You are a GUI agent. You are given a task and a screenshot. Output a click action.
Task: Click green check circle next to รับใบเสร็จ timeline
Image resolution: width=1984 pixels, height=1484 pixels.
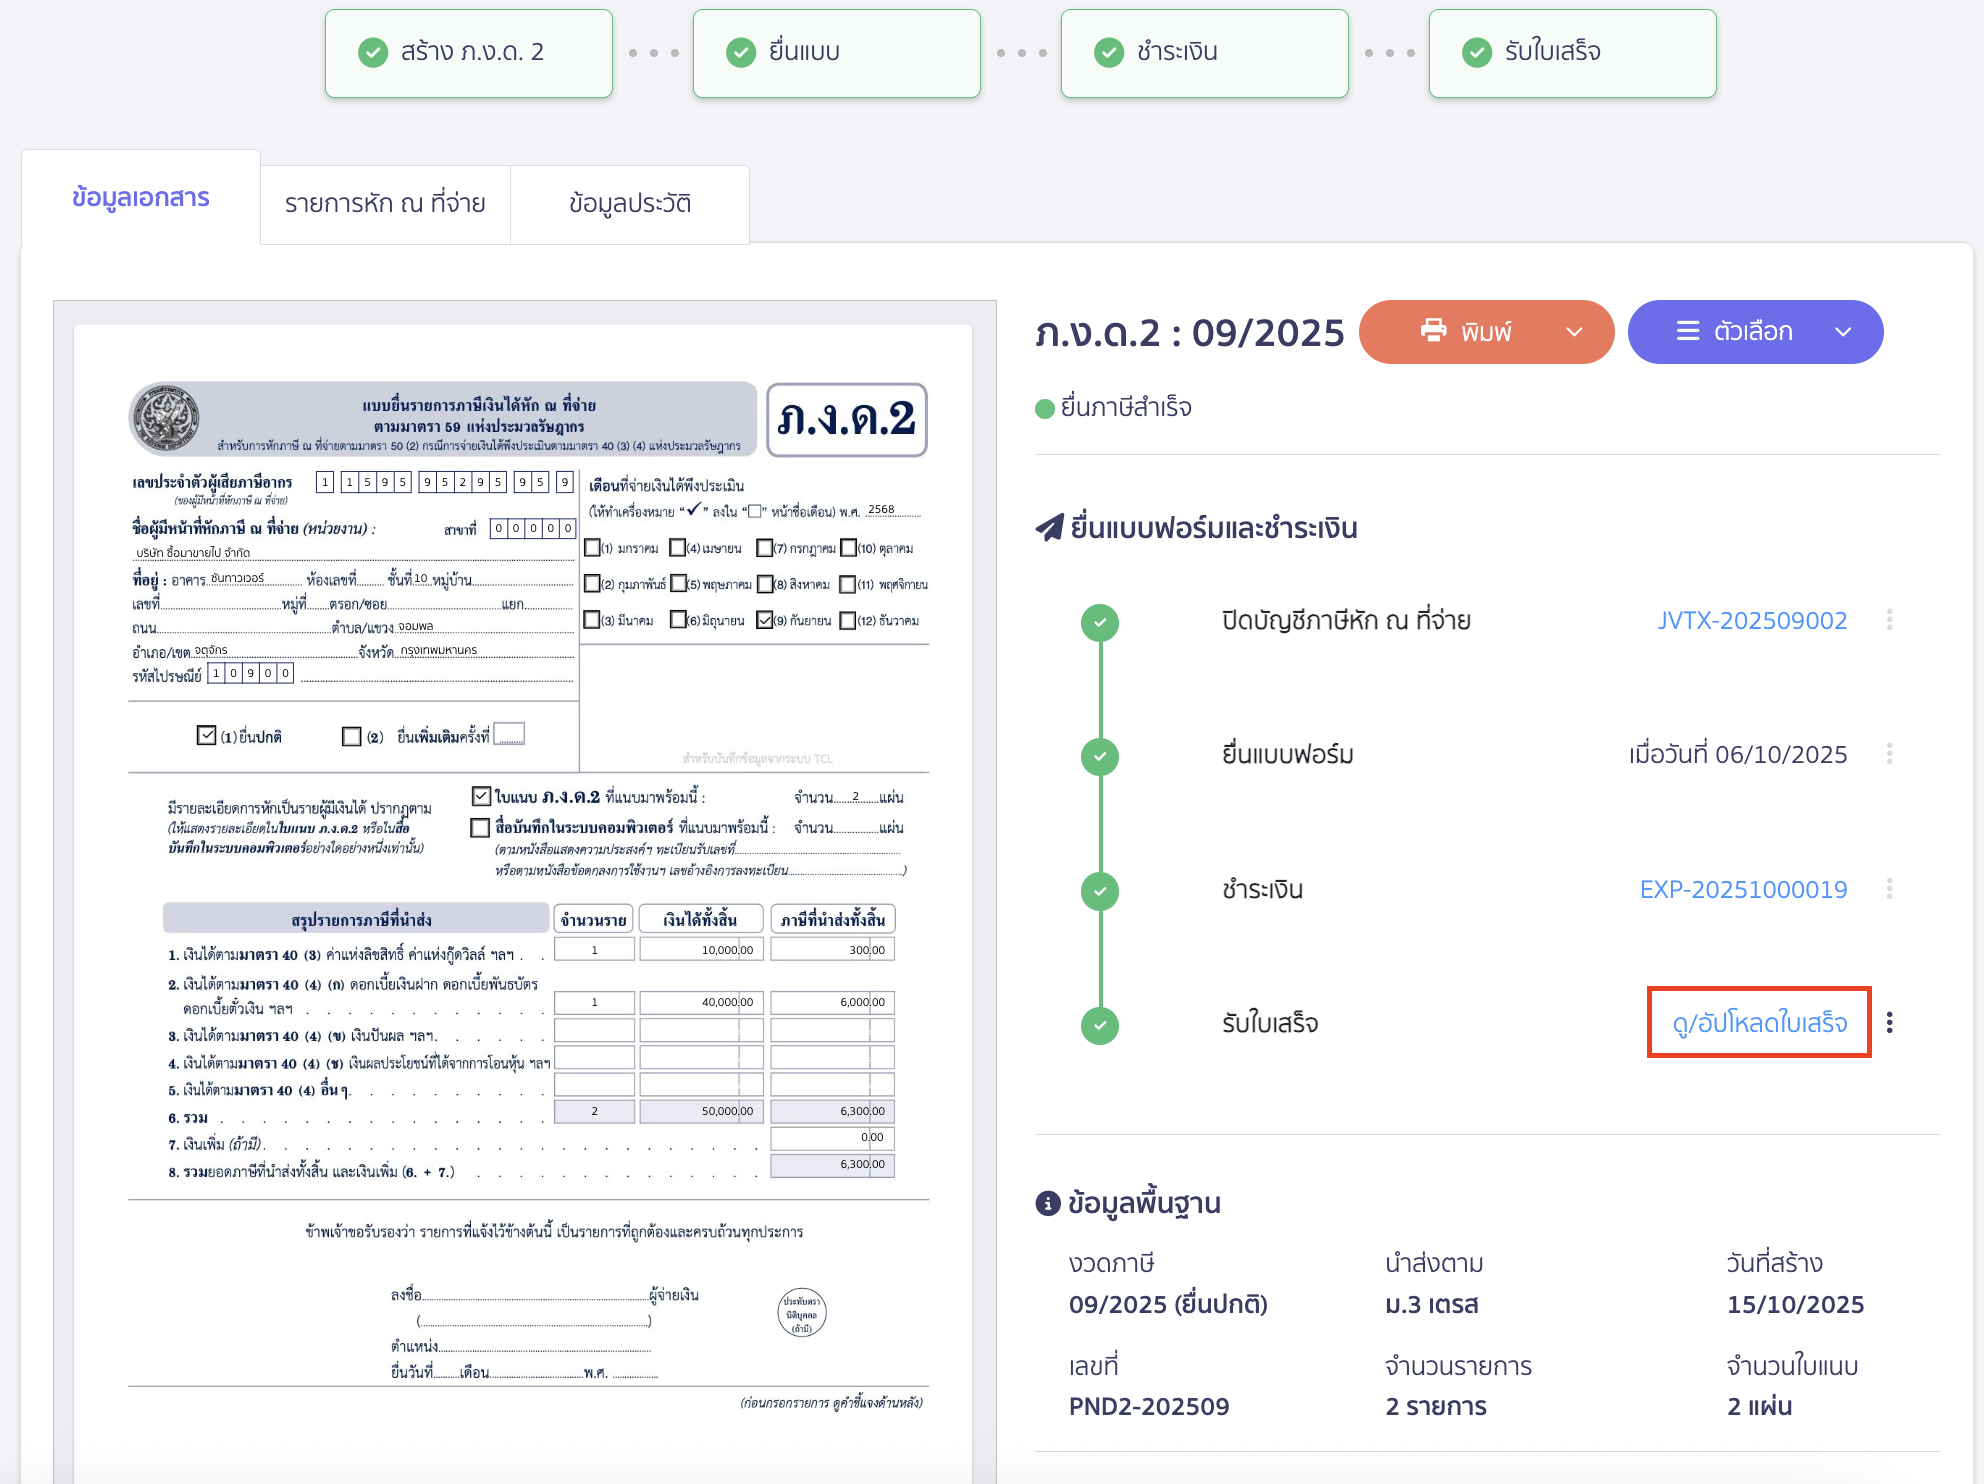(1100, 1025)
